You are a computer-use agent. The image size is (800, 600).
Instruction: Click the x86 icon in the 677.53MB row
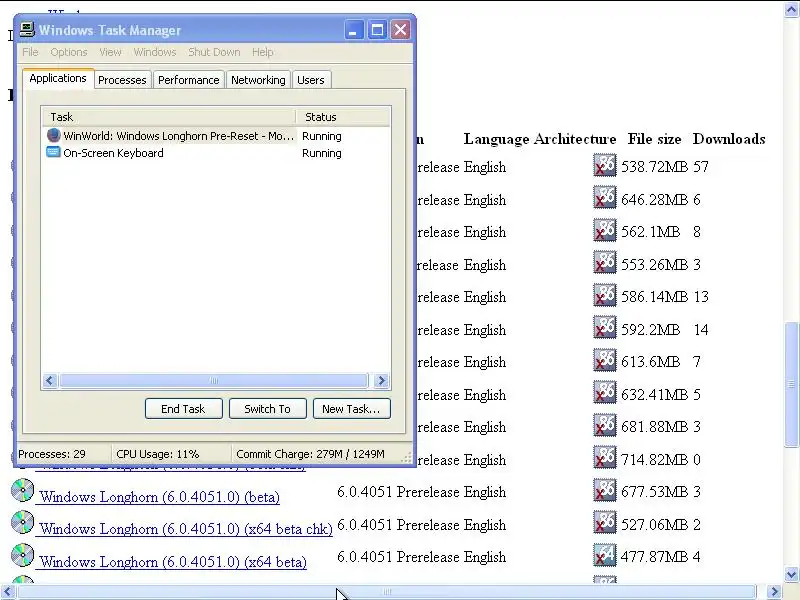tap(605, 490)
